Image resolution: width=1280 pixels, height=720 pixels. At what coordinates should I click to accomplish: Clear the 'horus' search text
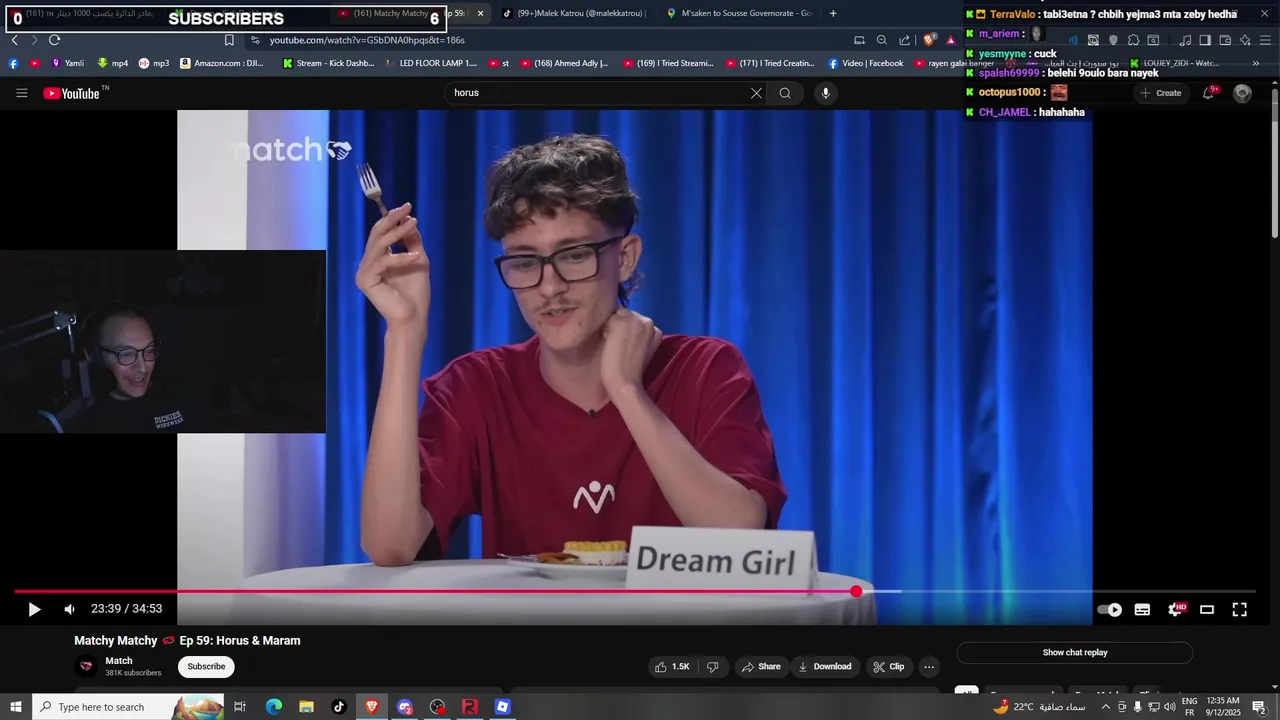click(x=756, y=93)
